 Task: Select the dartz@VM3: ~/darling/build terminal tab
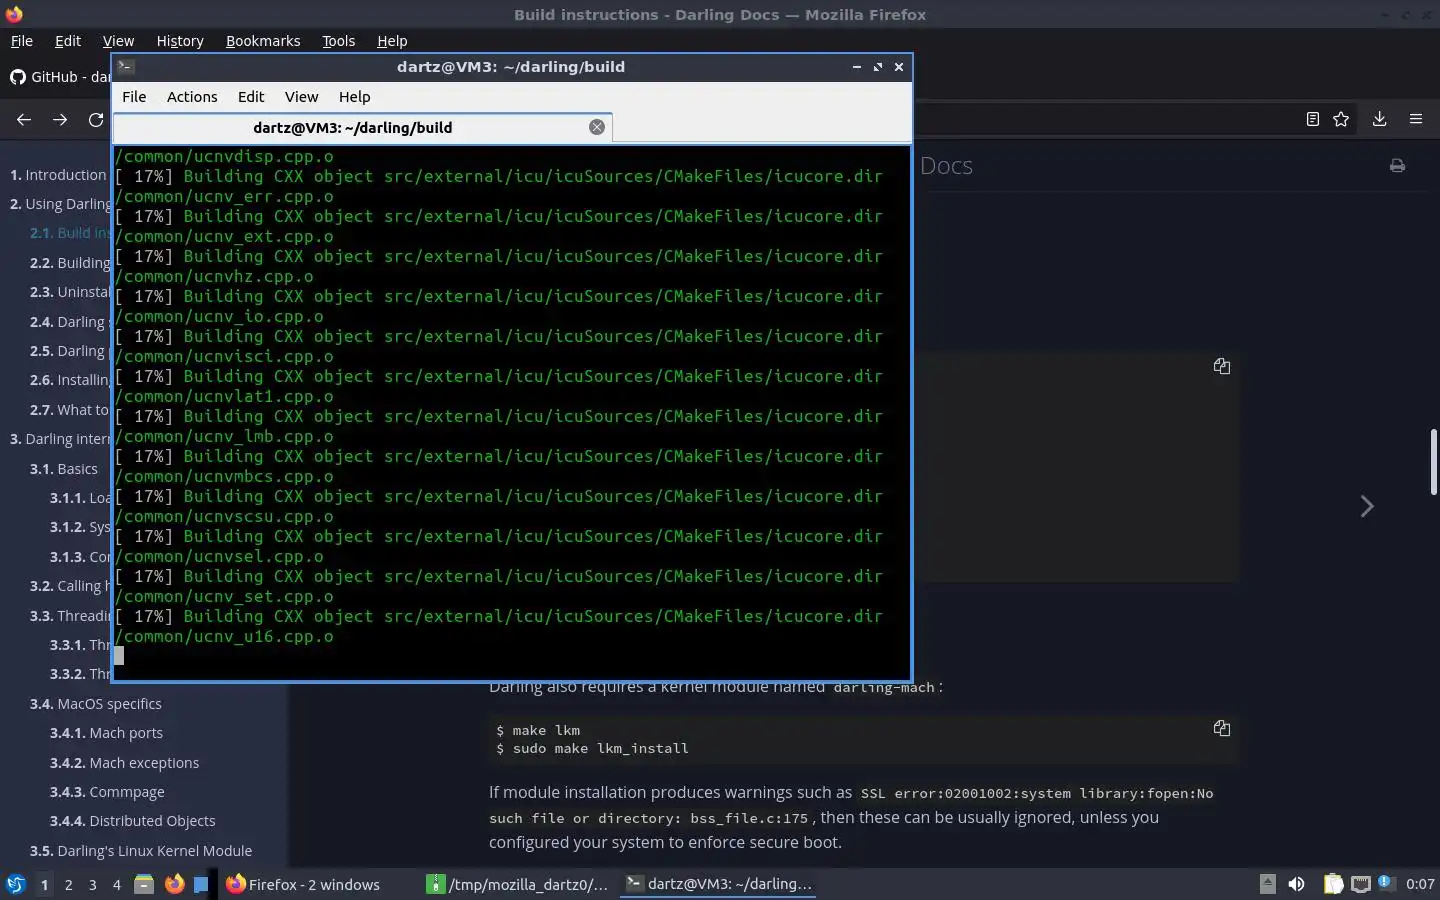[361, 127]
